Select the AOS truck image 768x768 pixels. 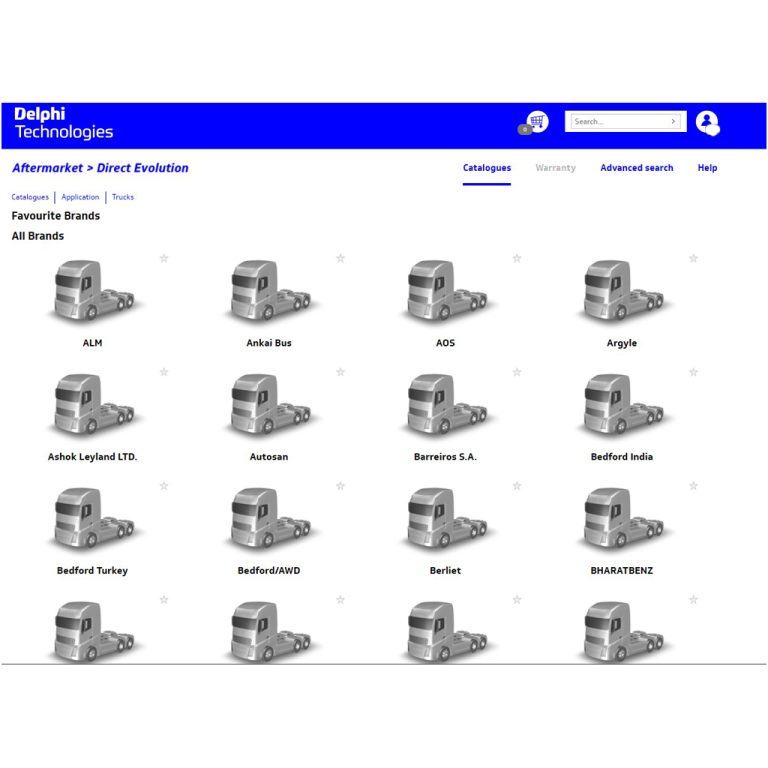pos(446,290)
